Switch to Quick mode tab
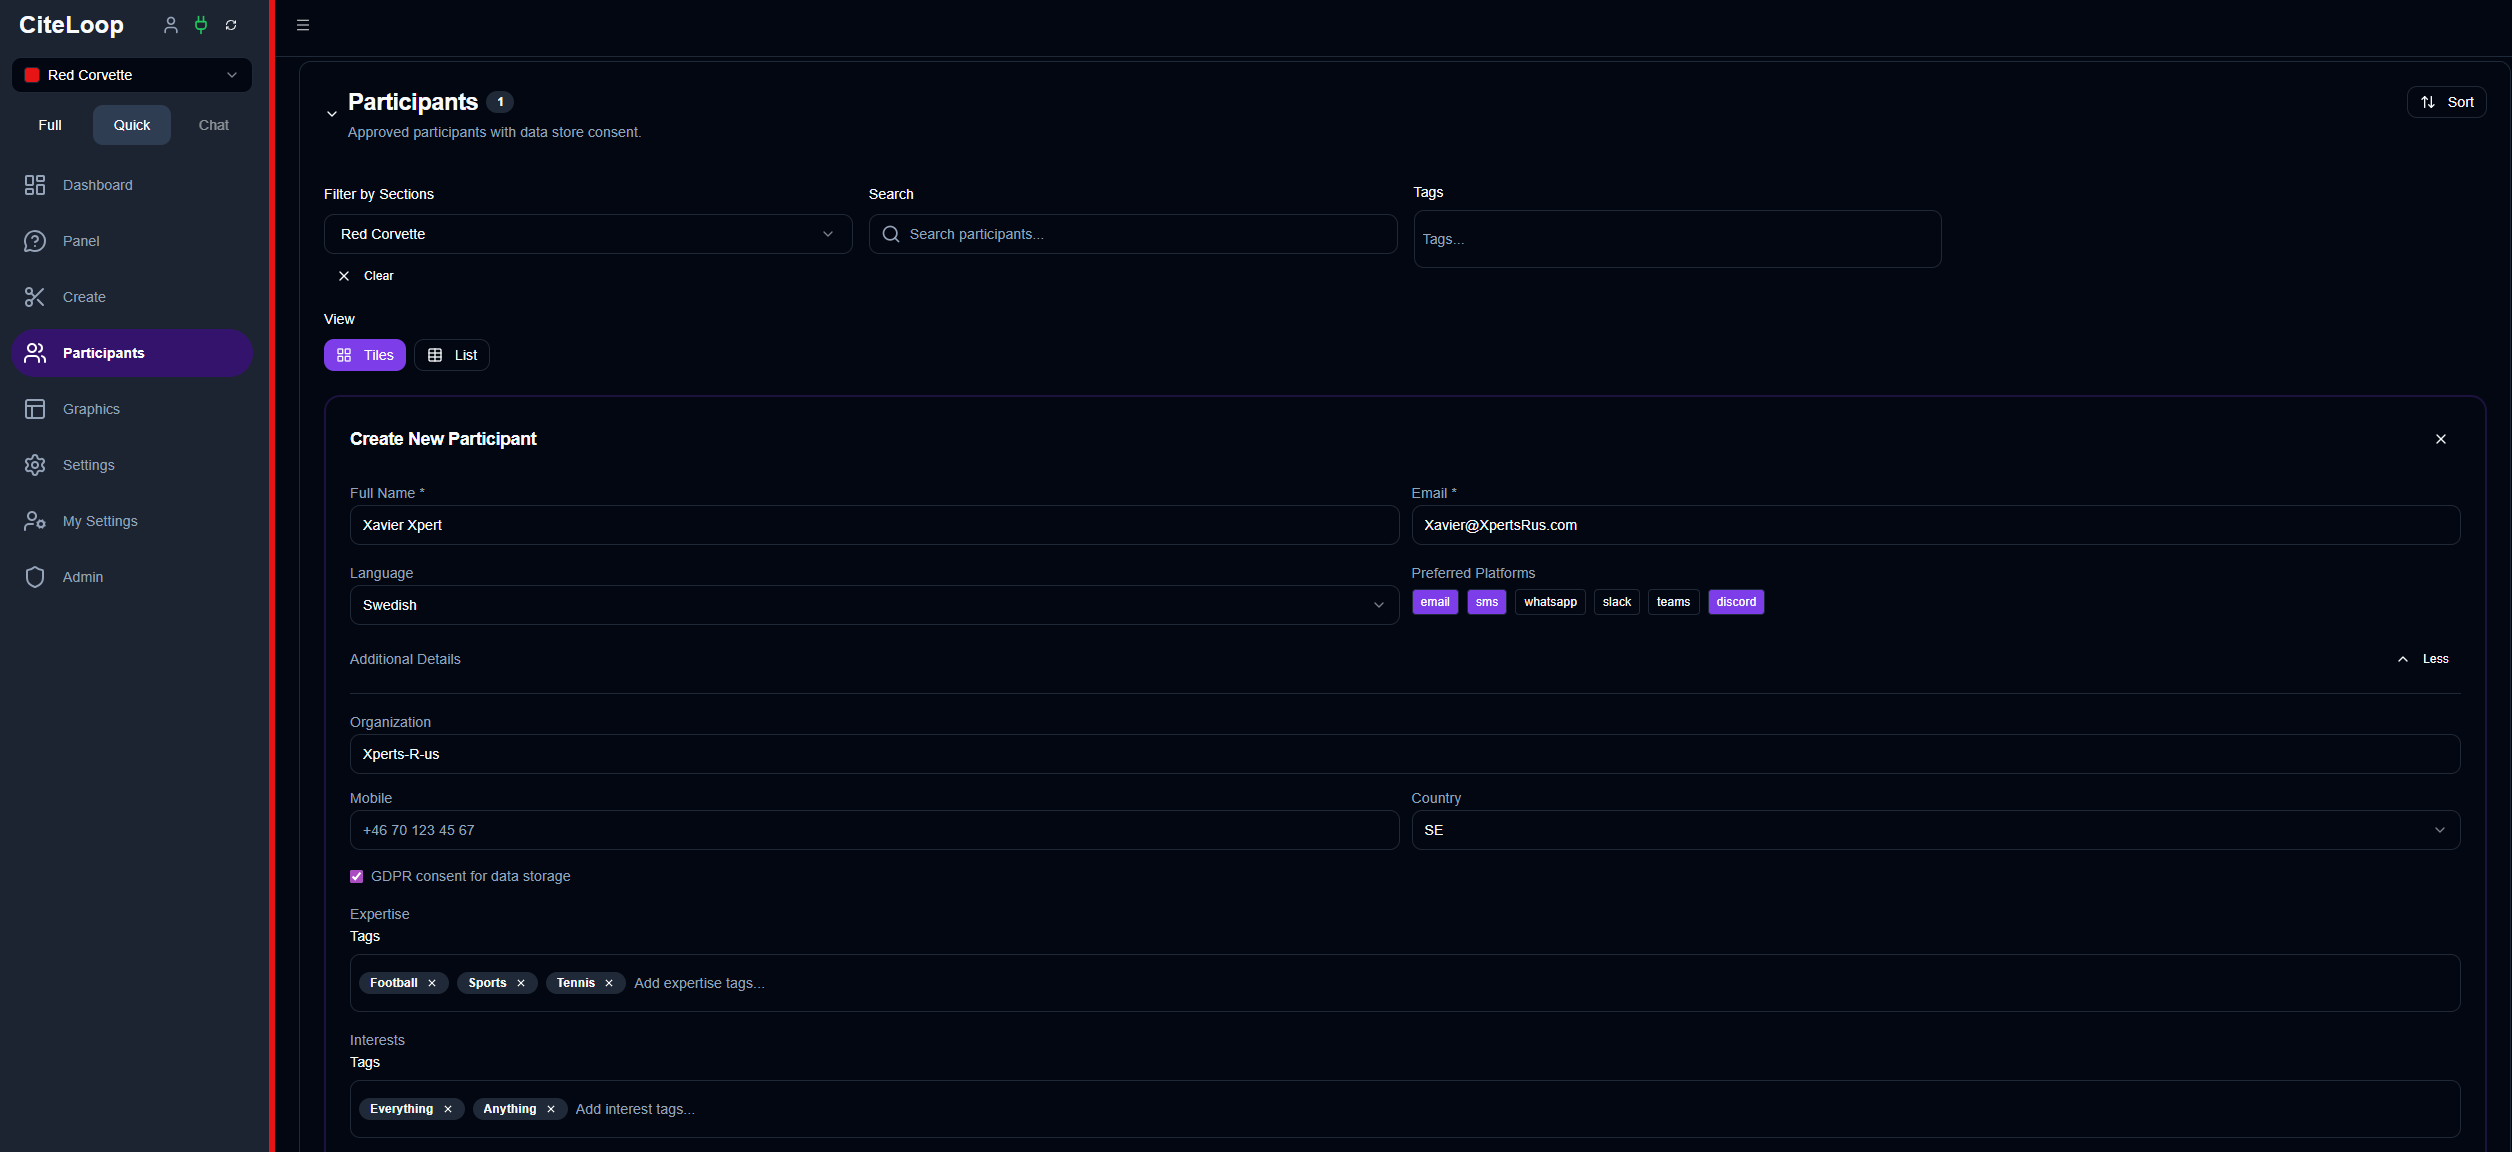2512x1152 pixels. click(132, 125)
